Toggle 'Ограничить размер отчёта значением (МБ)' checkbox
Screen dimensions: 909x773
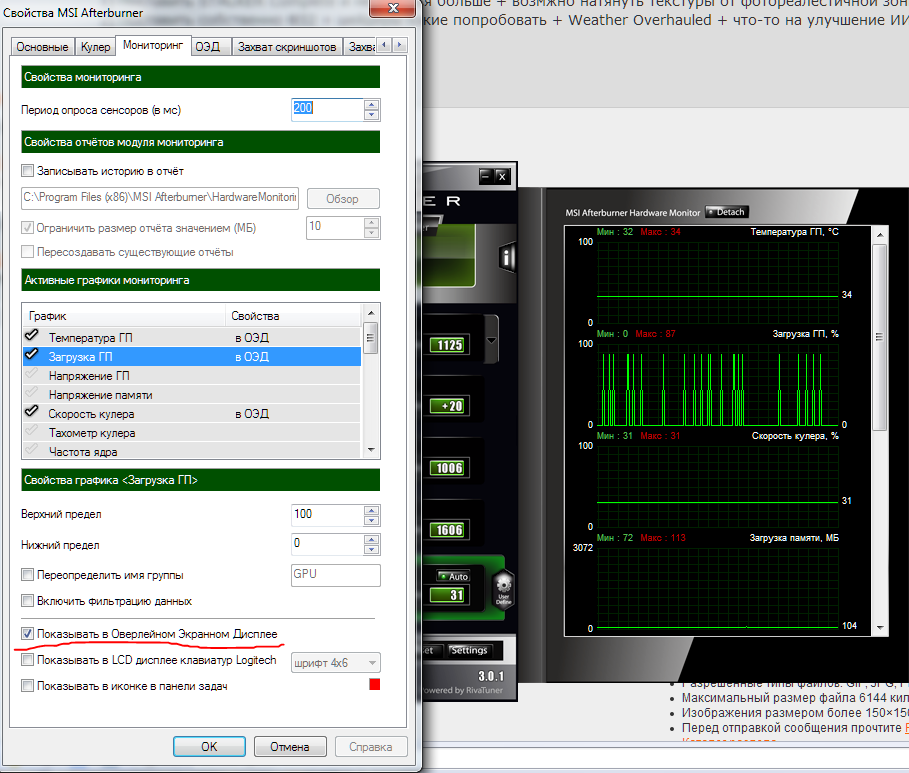click(x=27, y=228)
